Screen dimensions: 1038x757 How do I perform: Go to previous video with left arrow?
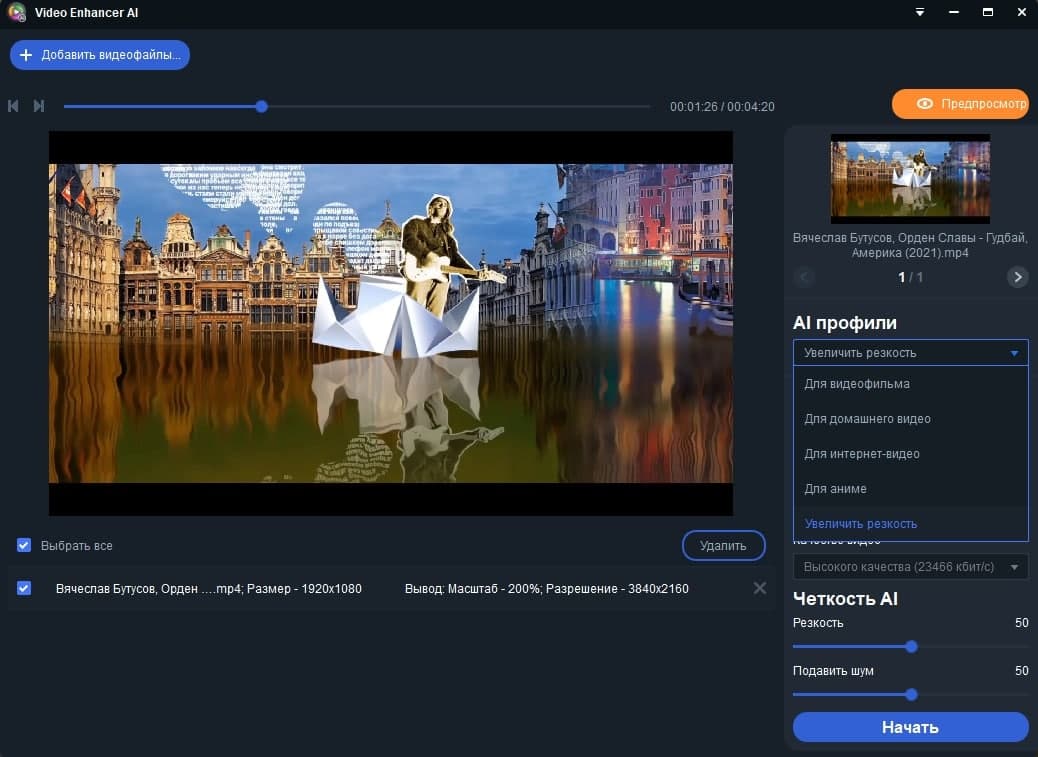pos(804,277)
